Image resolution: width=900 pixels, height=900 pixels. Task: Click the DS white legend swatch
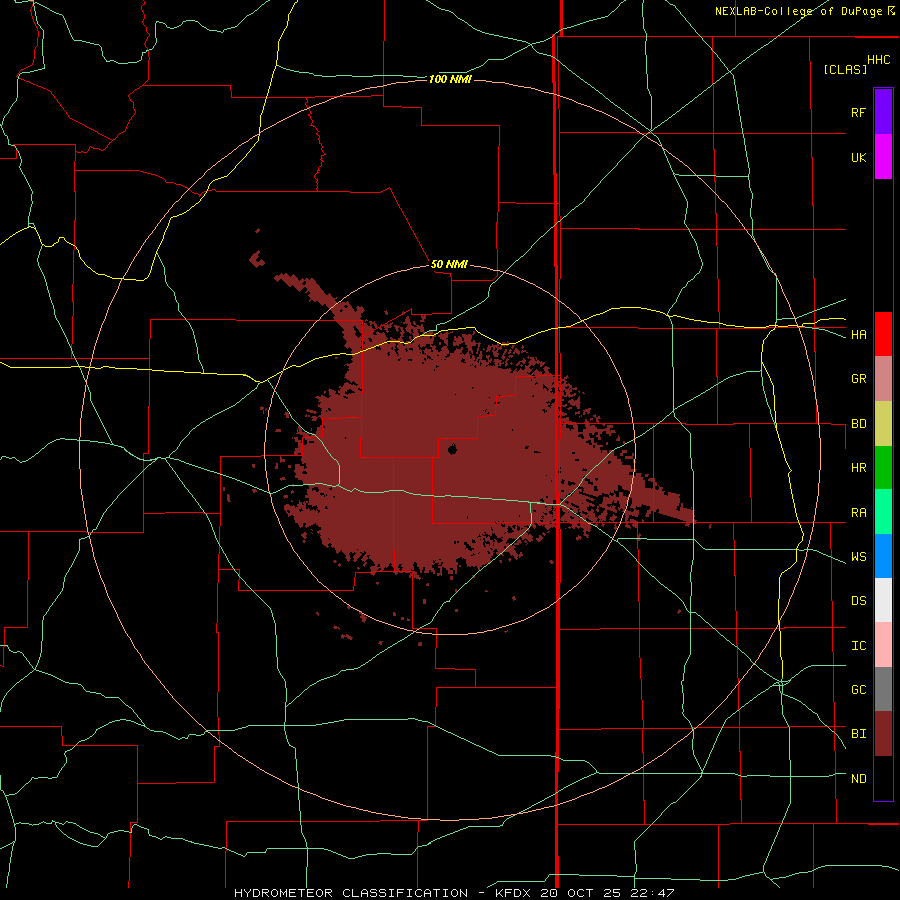click(883, 600)
